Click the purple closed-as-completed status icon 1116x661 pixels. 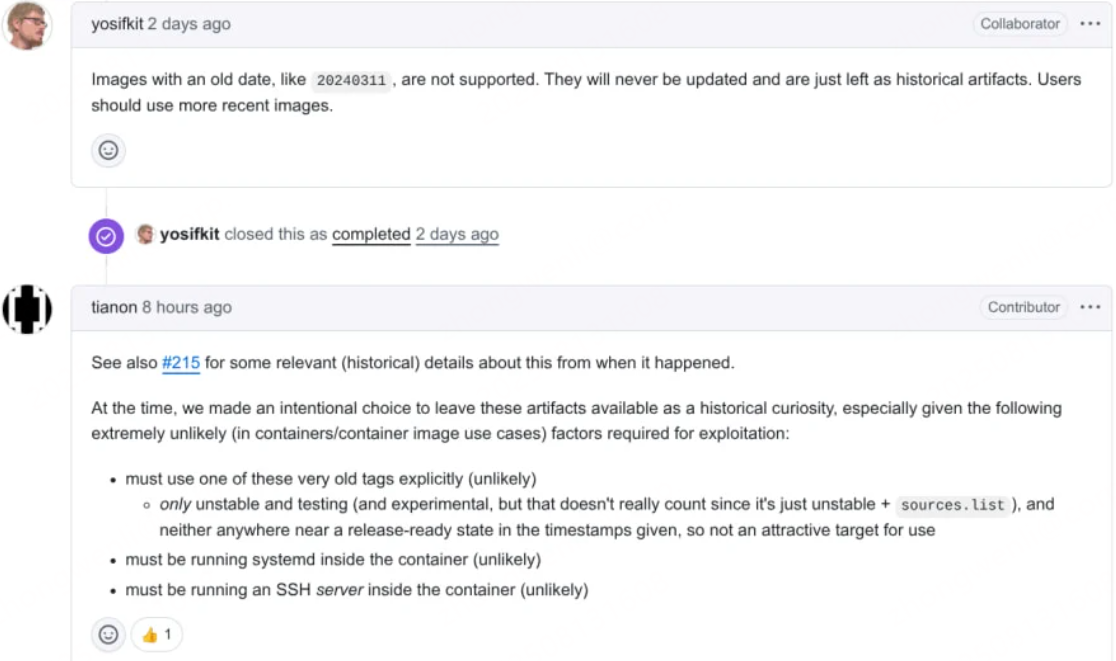(x=106, y=236)
